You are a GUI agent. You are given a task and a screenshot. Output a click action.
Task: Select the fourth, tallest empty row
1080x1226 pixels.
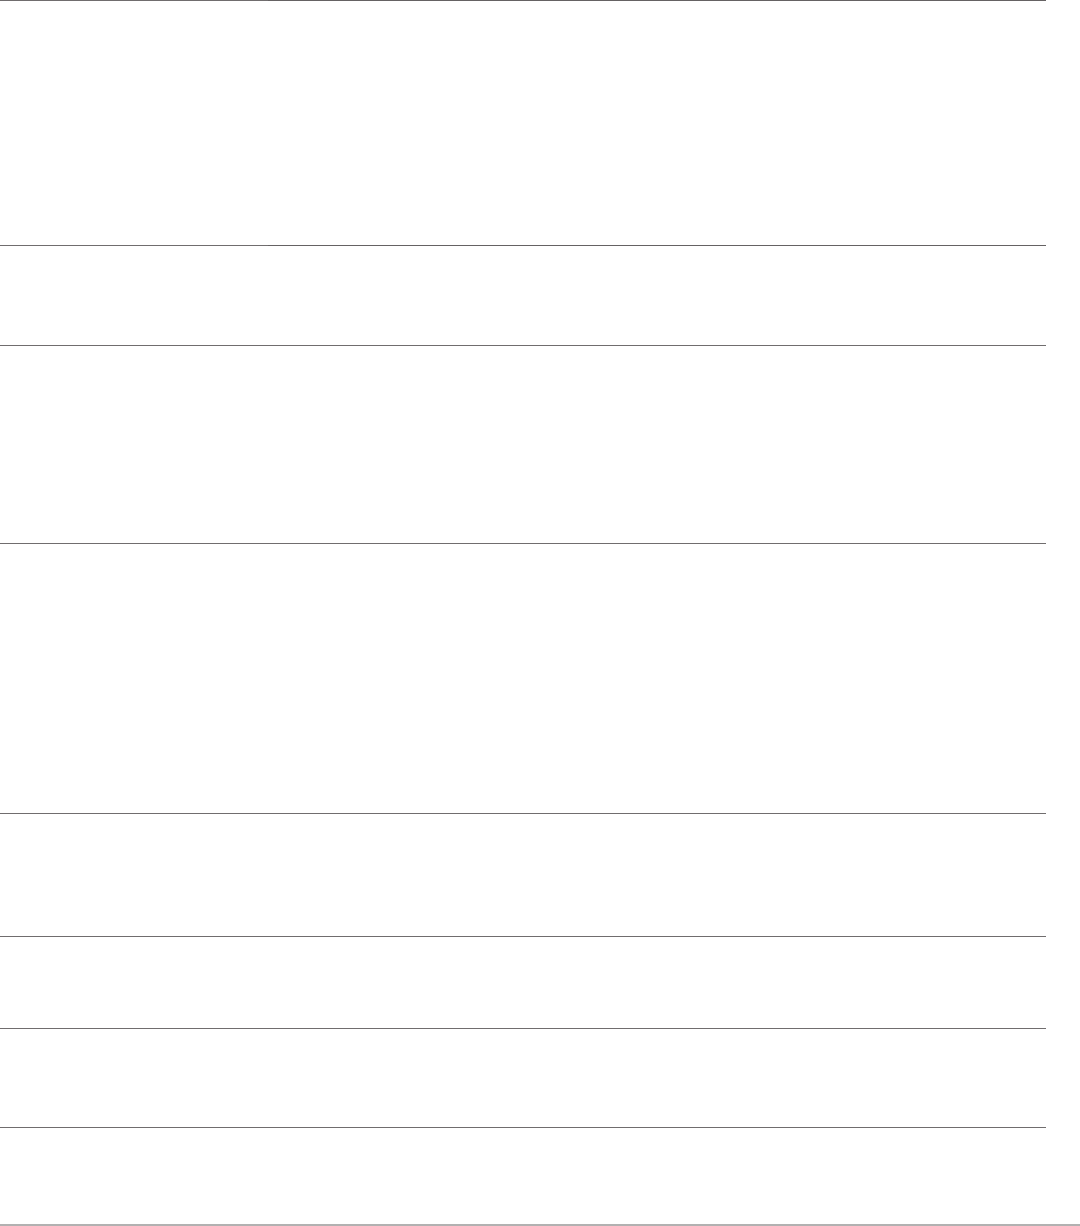pos(522,678)
